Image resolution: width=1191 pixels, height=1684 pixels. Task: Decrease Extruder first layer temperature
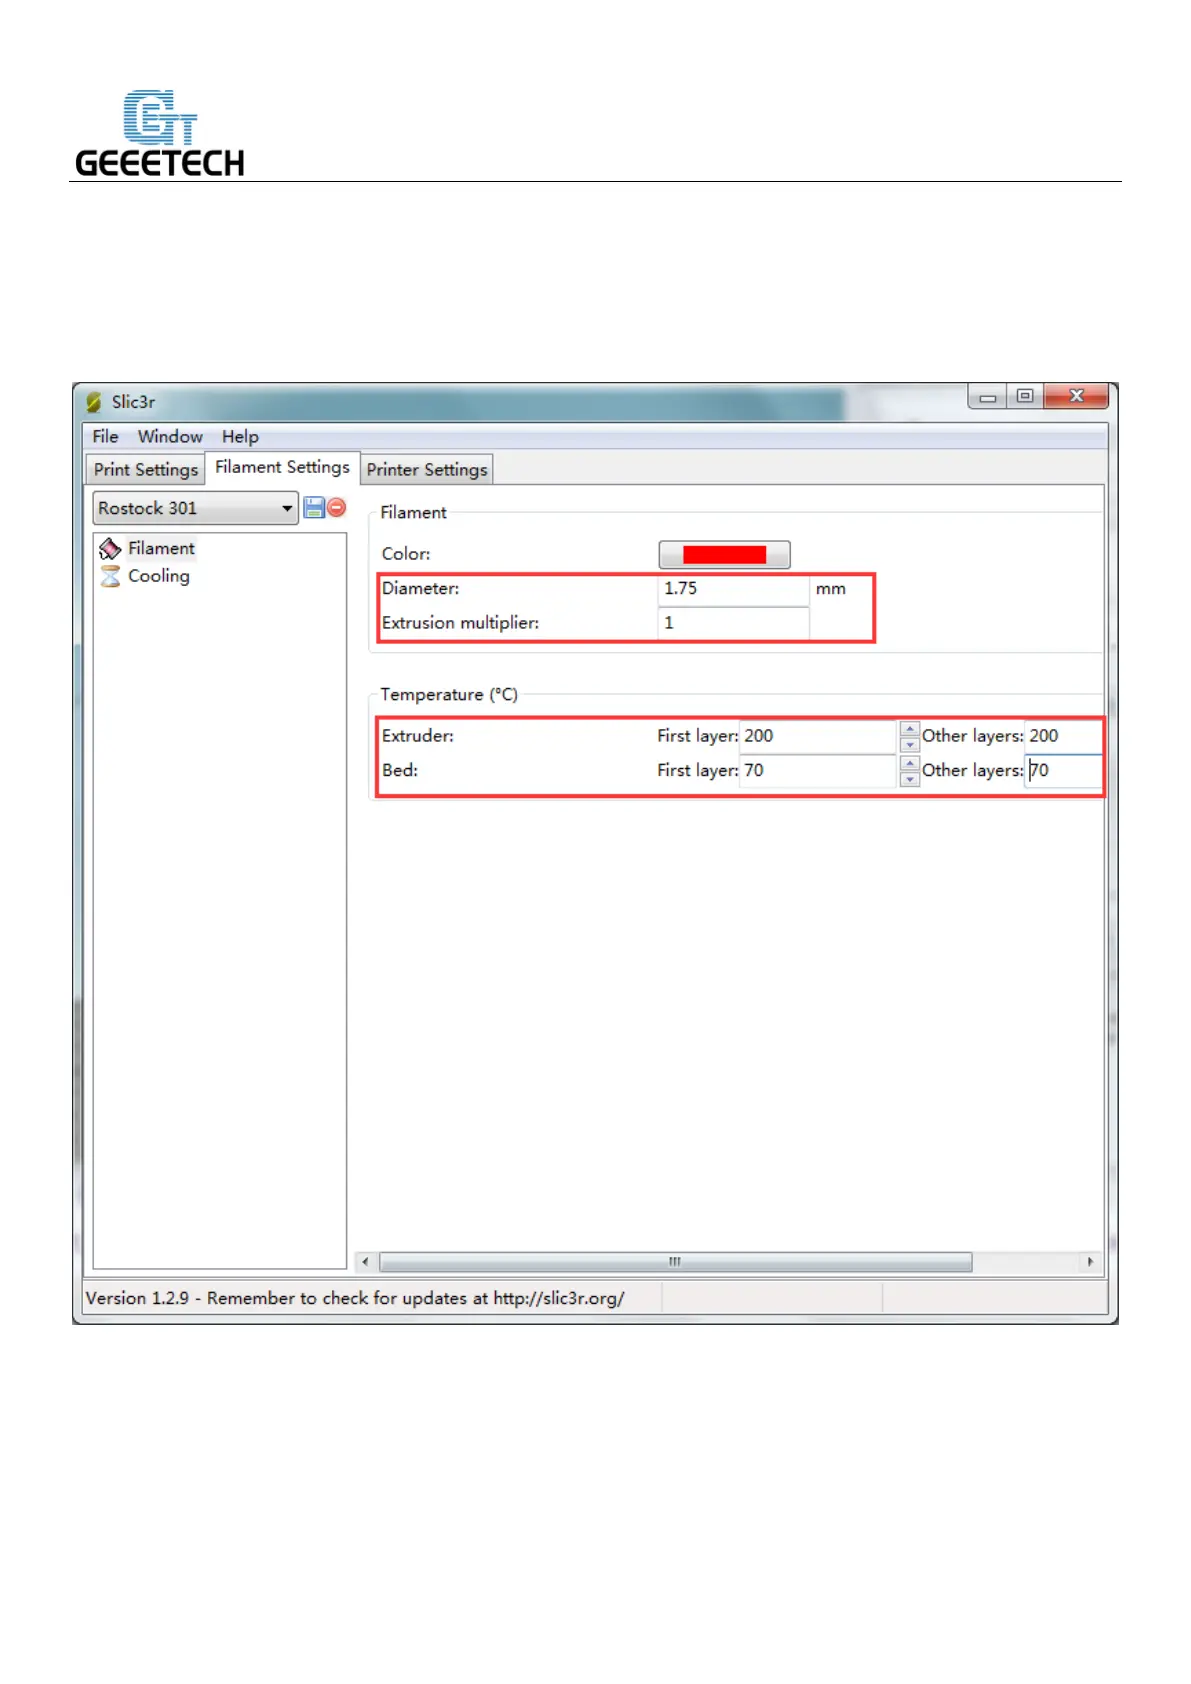click(910, 744)
